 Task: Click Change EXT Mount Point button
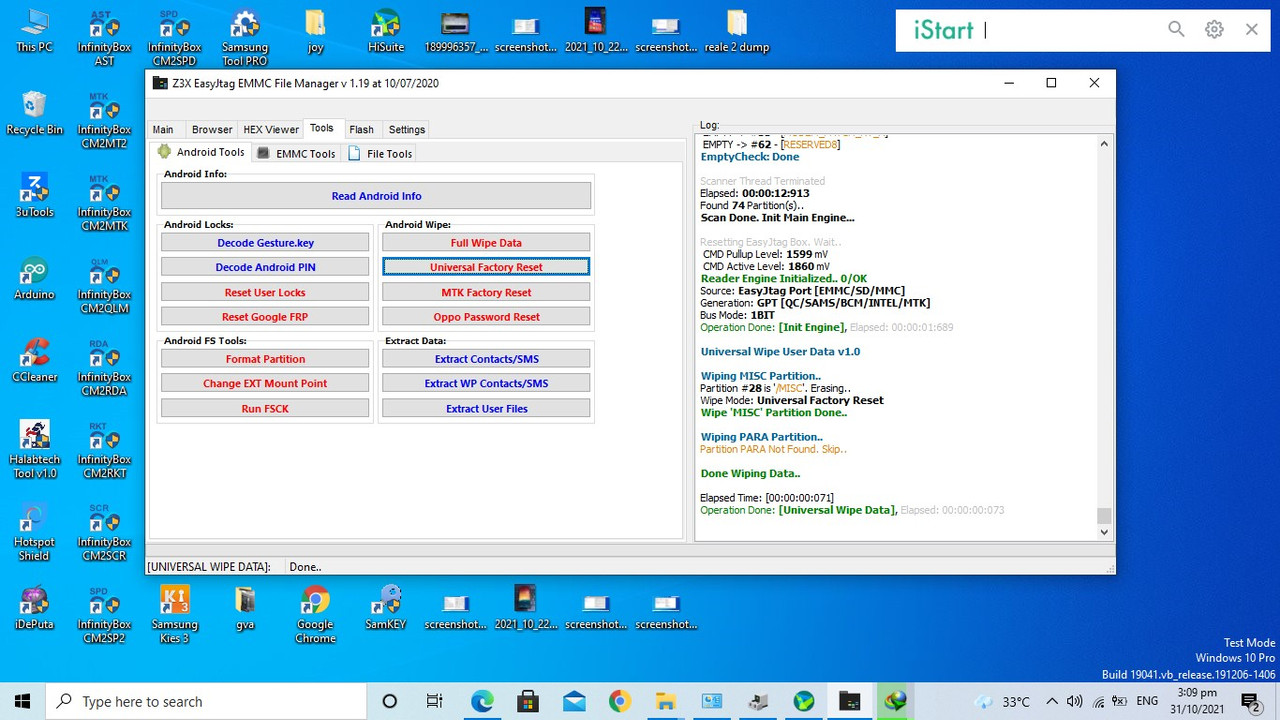(x=265, y=383)
